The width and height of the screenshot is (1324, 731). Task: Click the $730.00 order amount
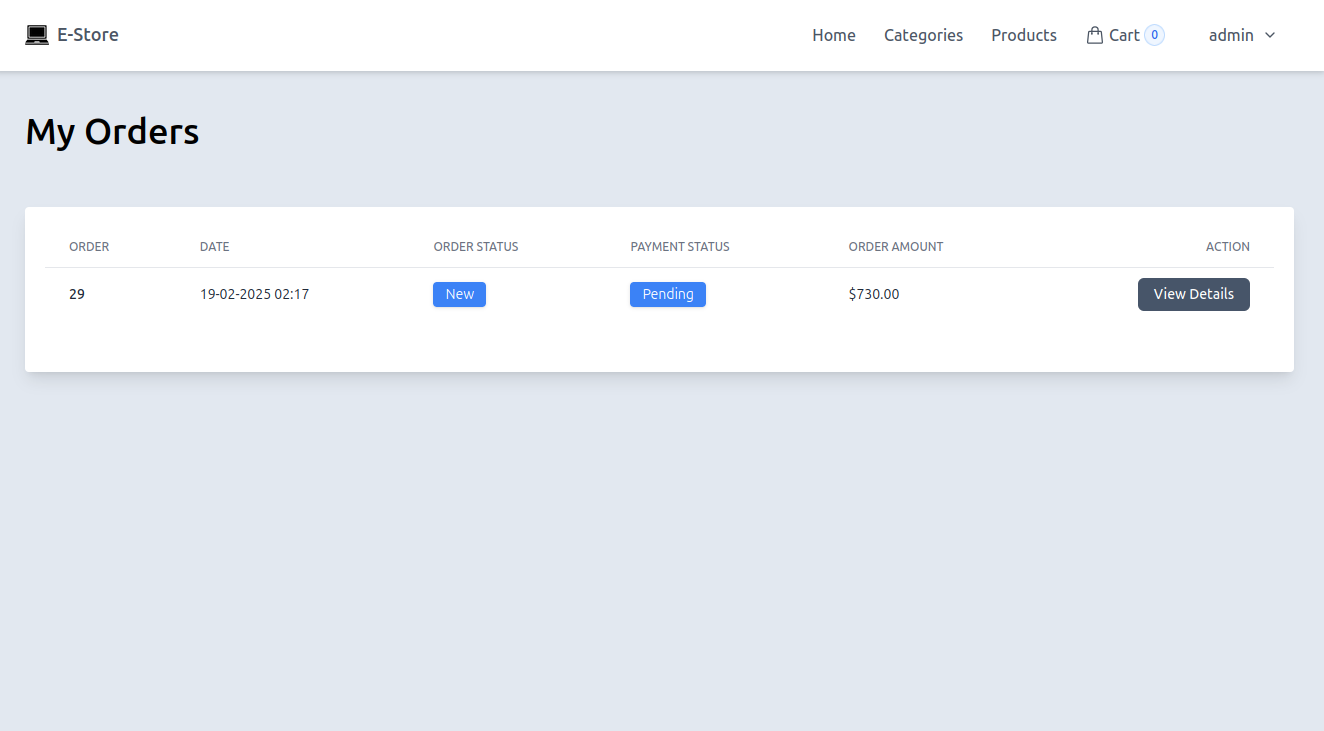(873, 294)
